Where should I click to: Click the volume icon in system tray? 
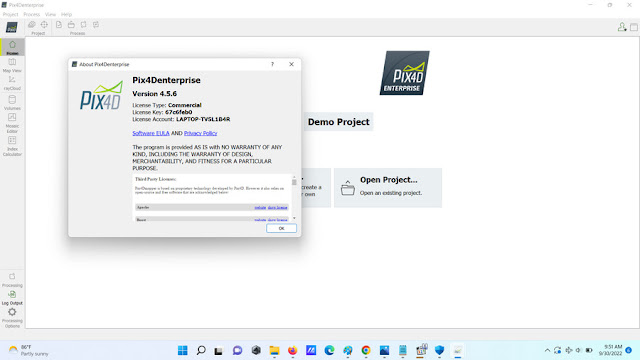click(578, 350)
